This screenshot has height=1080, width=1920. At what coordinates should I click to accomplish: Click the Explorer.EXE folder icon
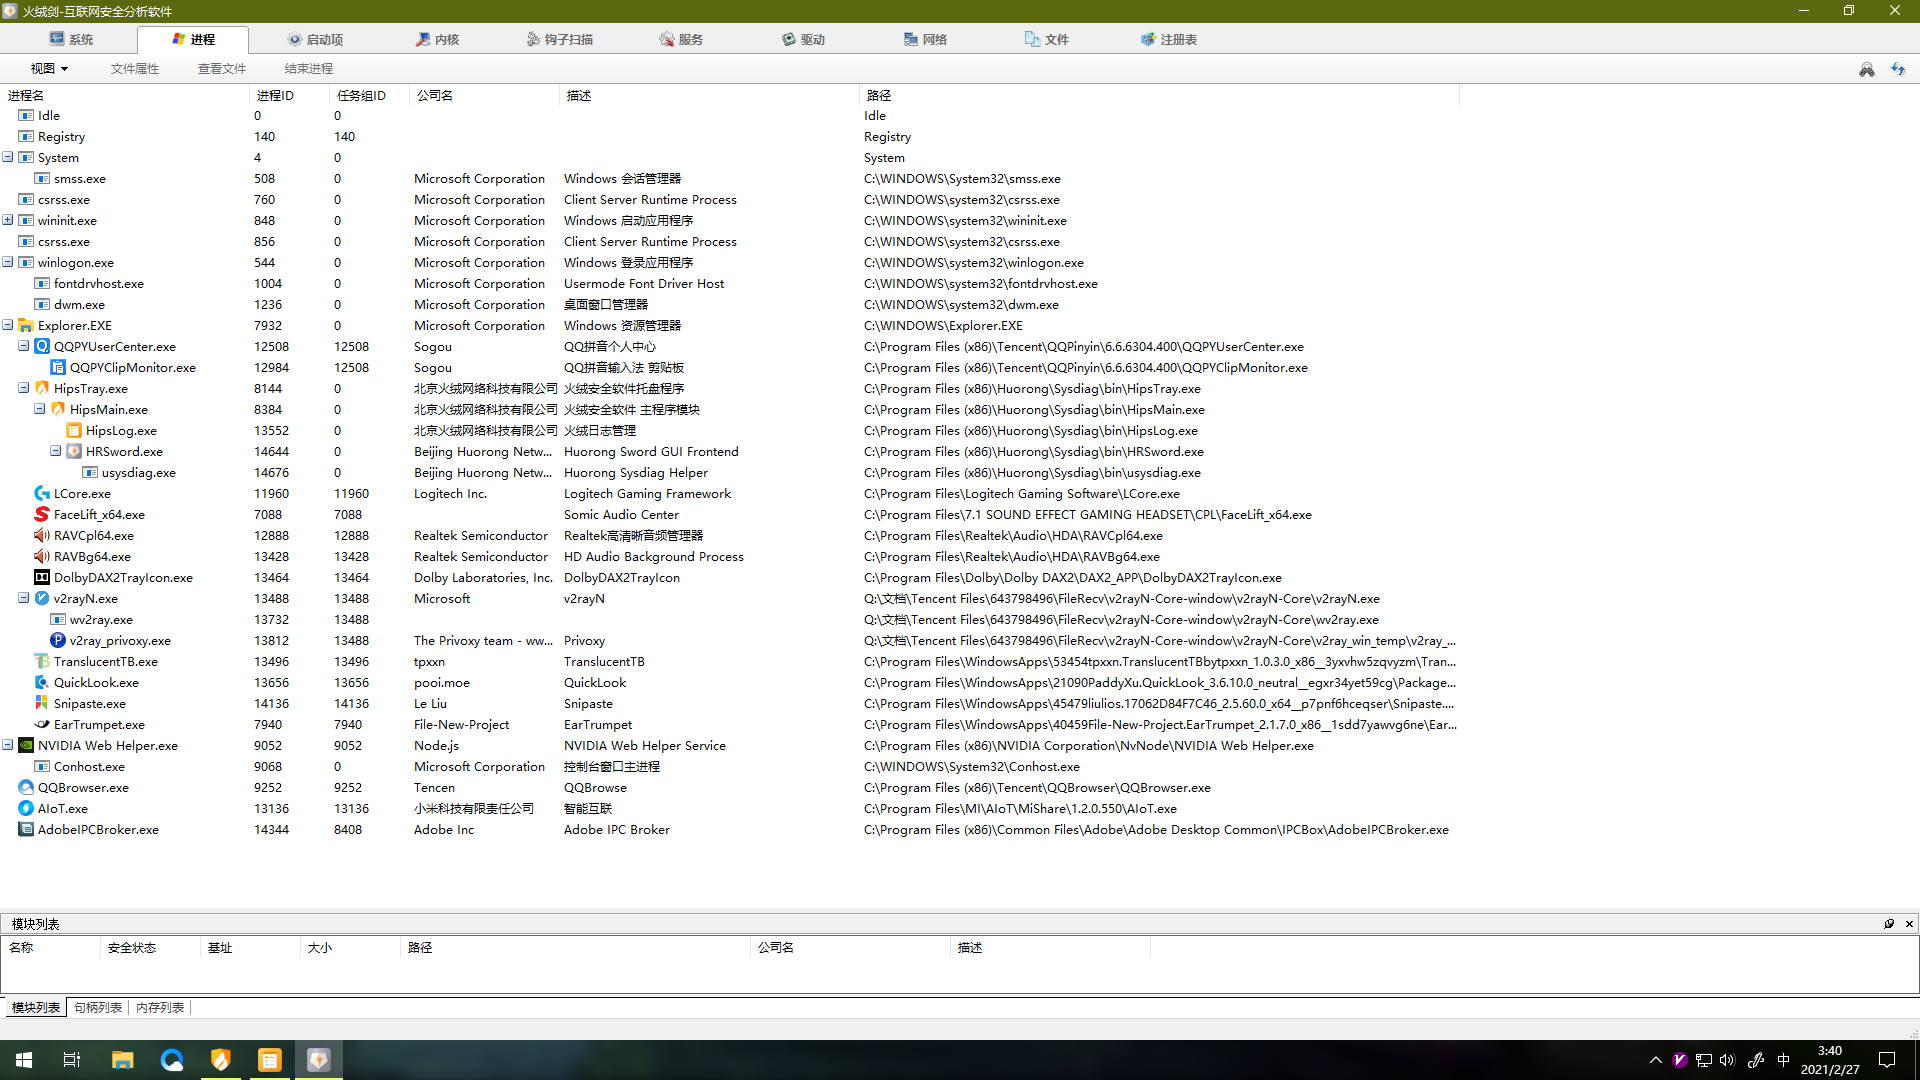(26, 326)
